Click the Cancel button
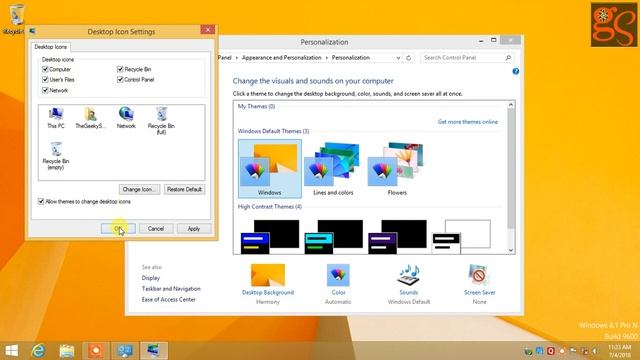The width and height of the screenshot is (640, 360). tap(156, 229)
